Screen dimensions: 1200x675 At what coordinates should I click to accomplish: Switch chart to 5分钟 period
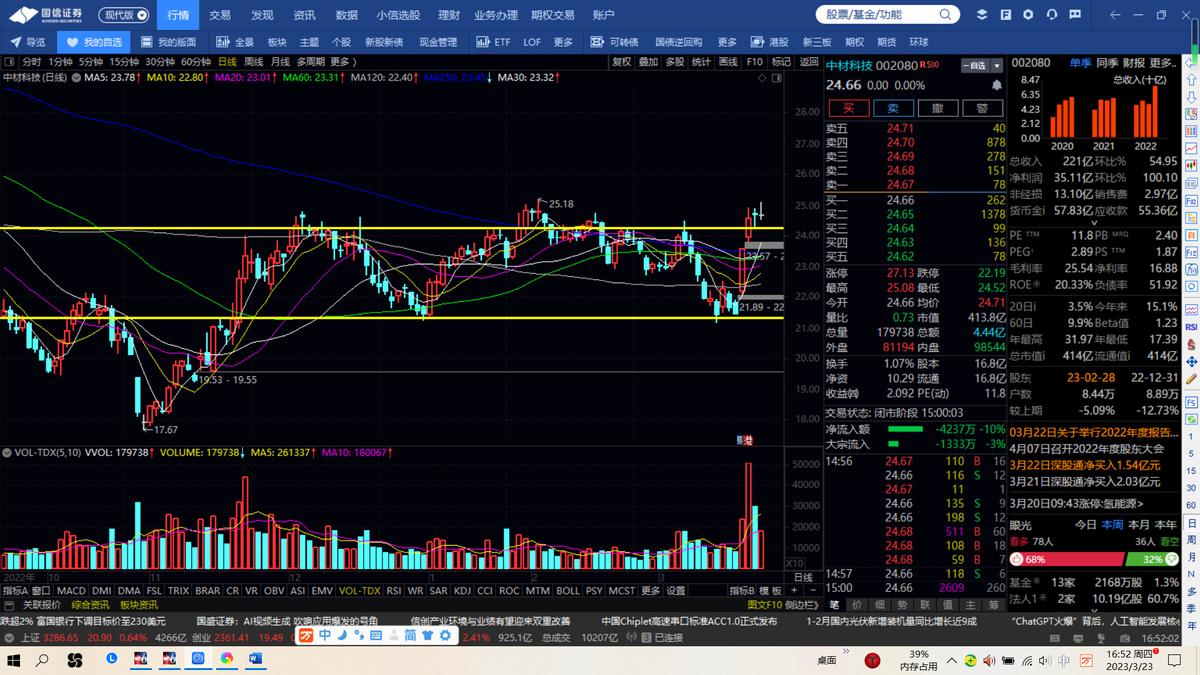click(91, 62)
